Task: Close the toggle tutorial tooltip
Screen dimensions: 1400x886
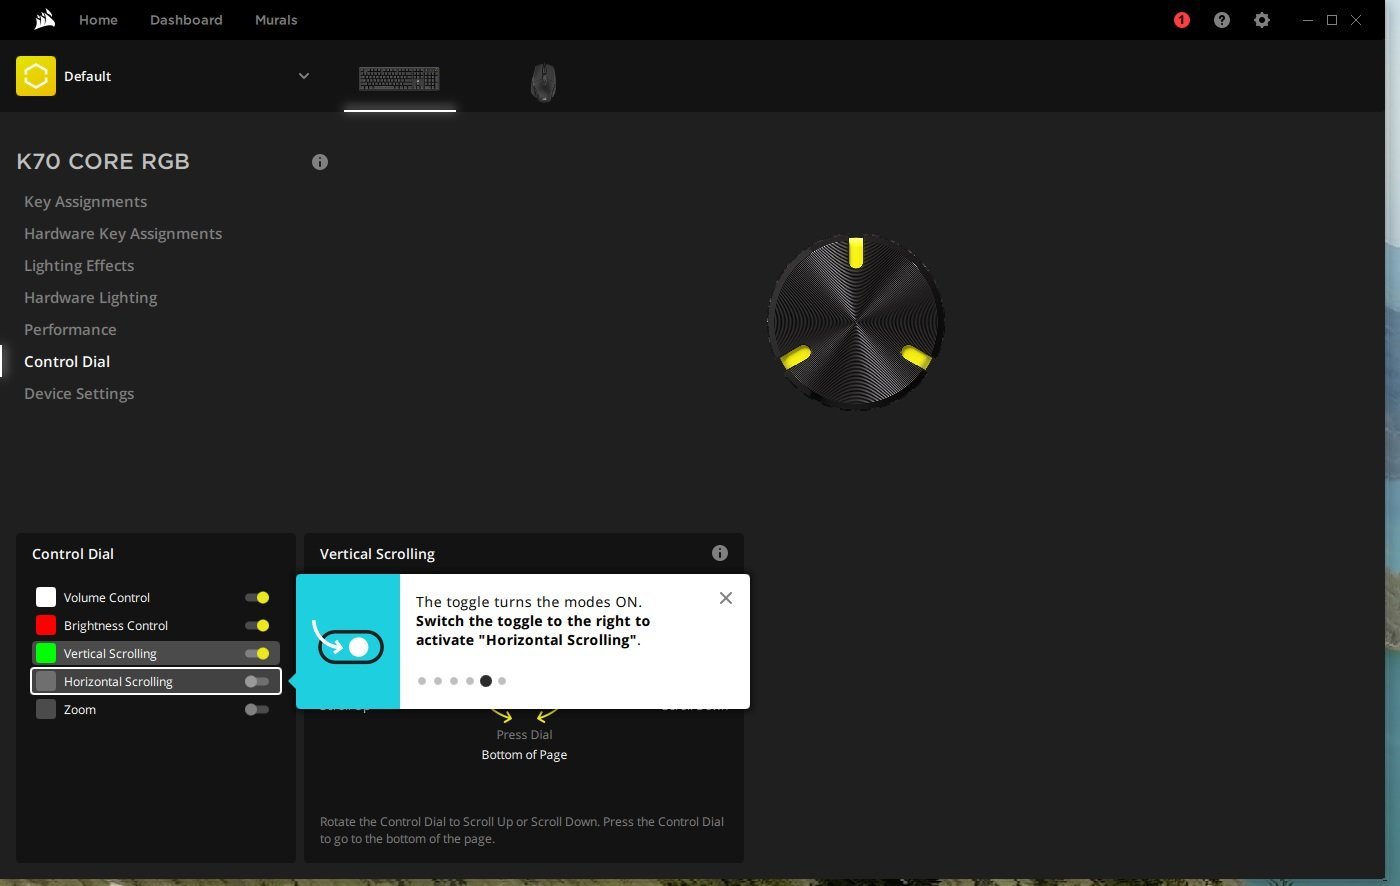Action: (726, 598)
